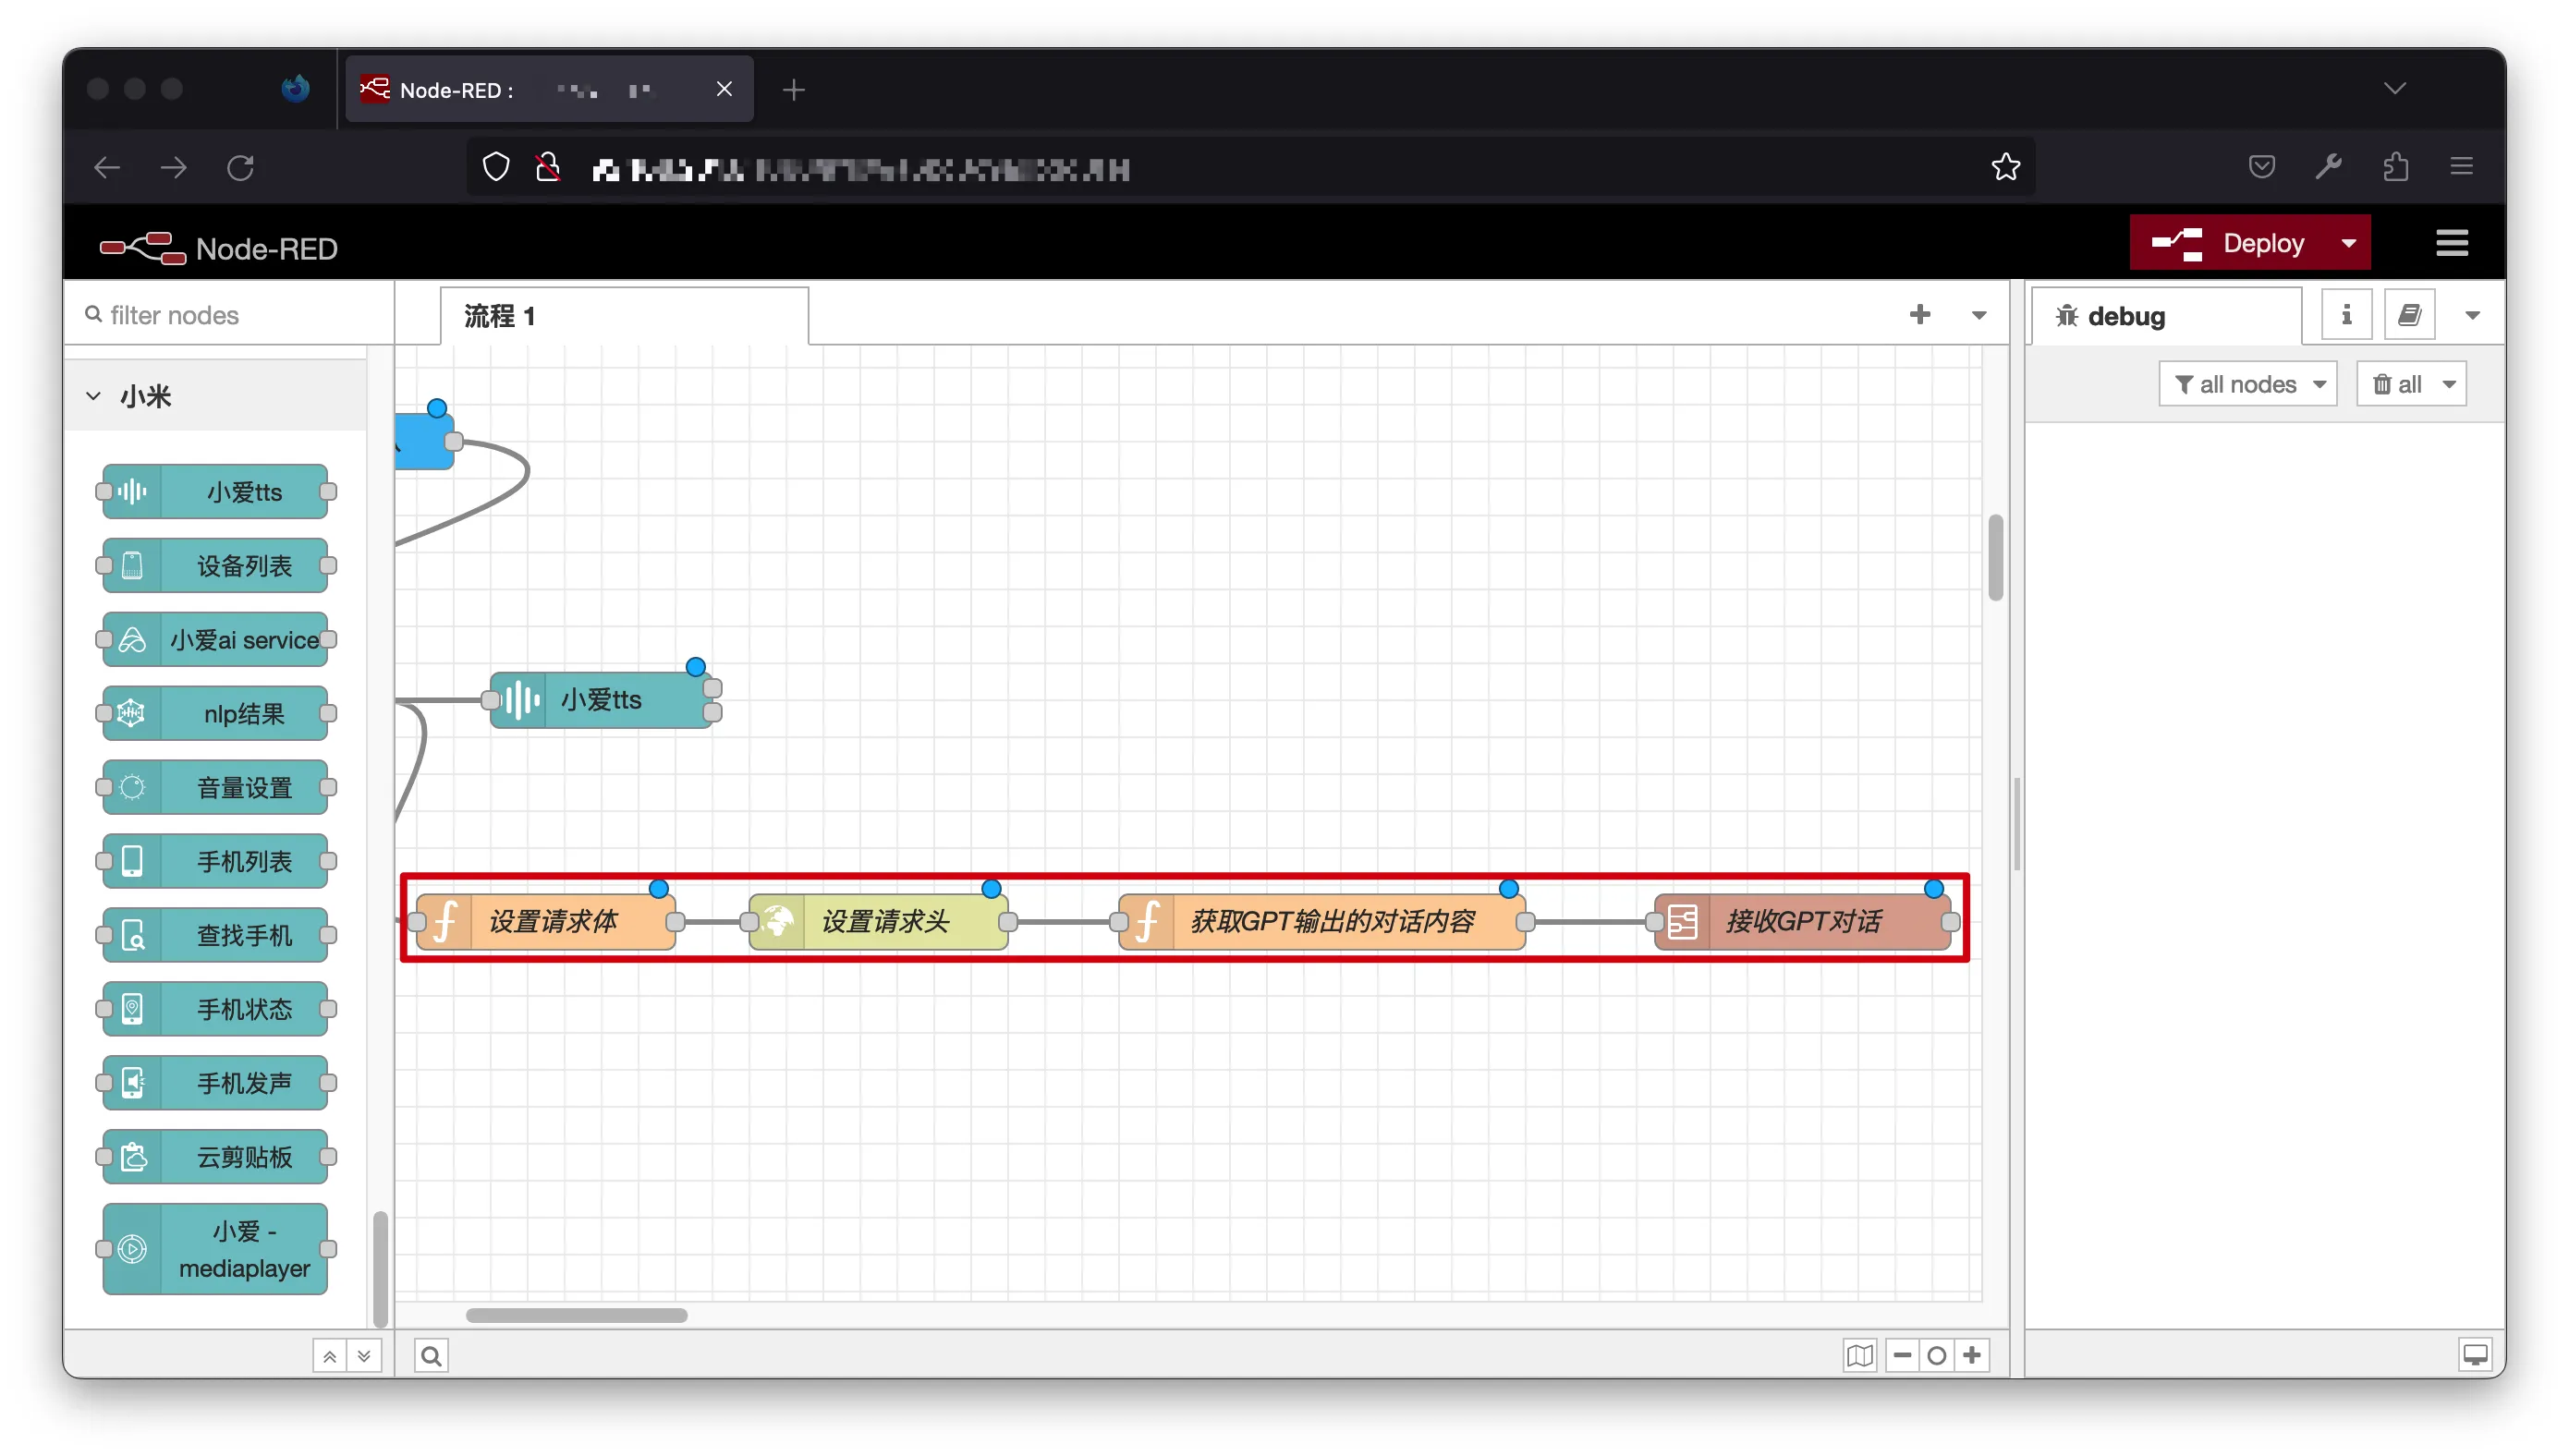Pick the 设备列表 node from the palette
Screen dimensions: 2569x1456
215,565
